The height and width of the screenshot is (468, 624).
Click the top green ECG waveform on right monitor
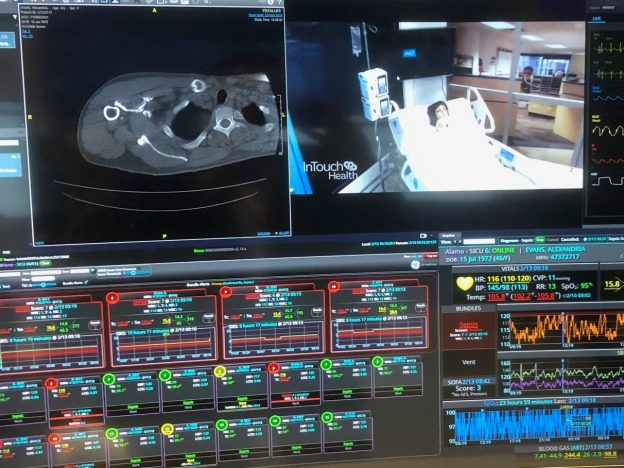point(607,49)
